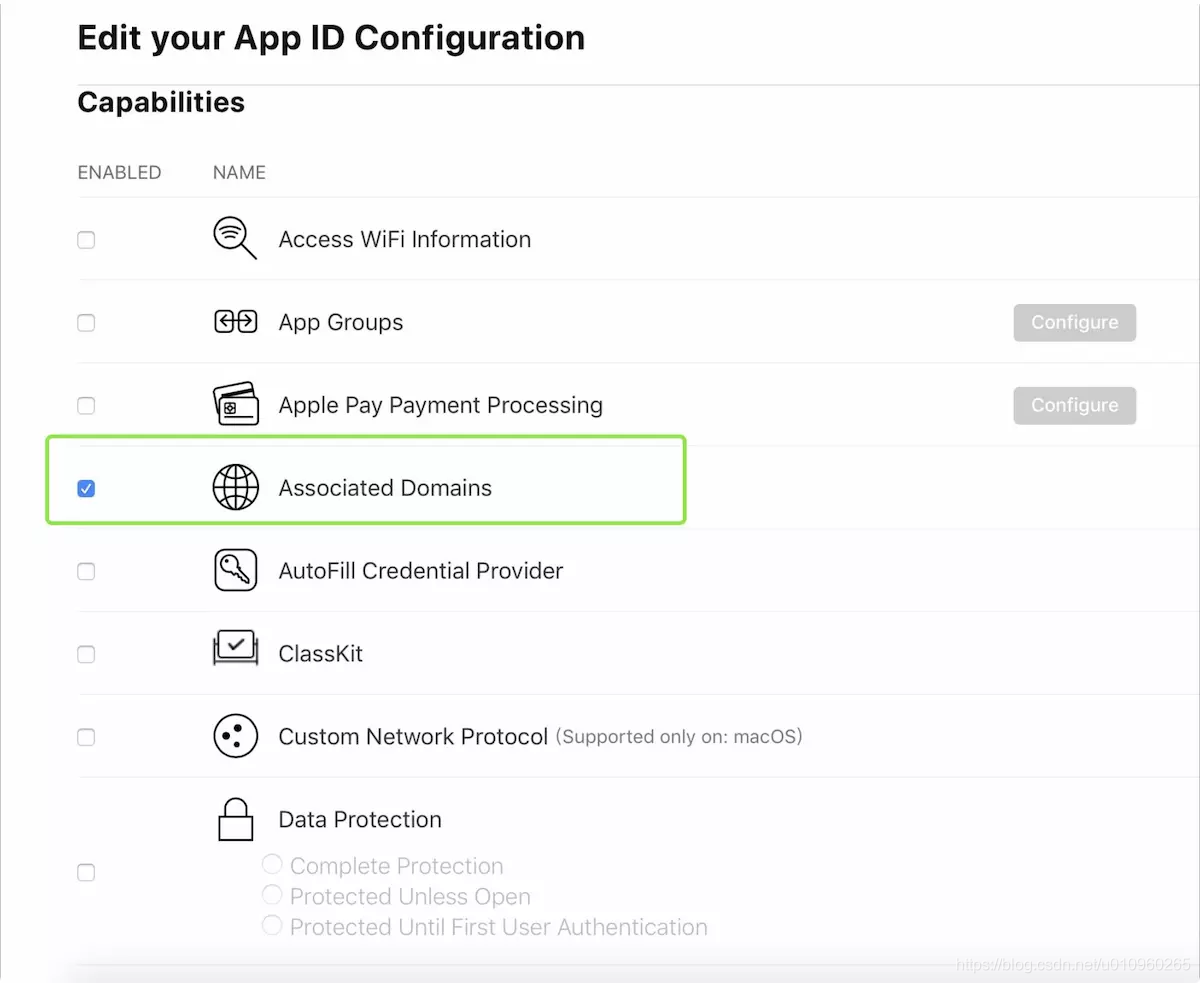Enable the AutoFill Credential Provider checkbox
Screen dimensions: 1200x983
click(x=86, y=572)
